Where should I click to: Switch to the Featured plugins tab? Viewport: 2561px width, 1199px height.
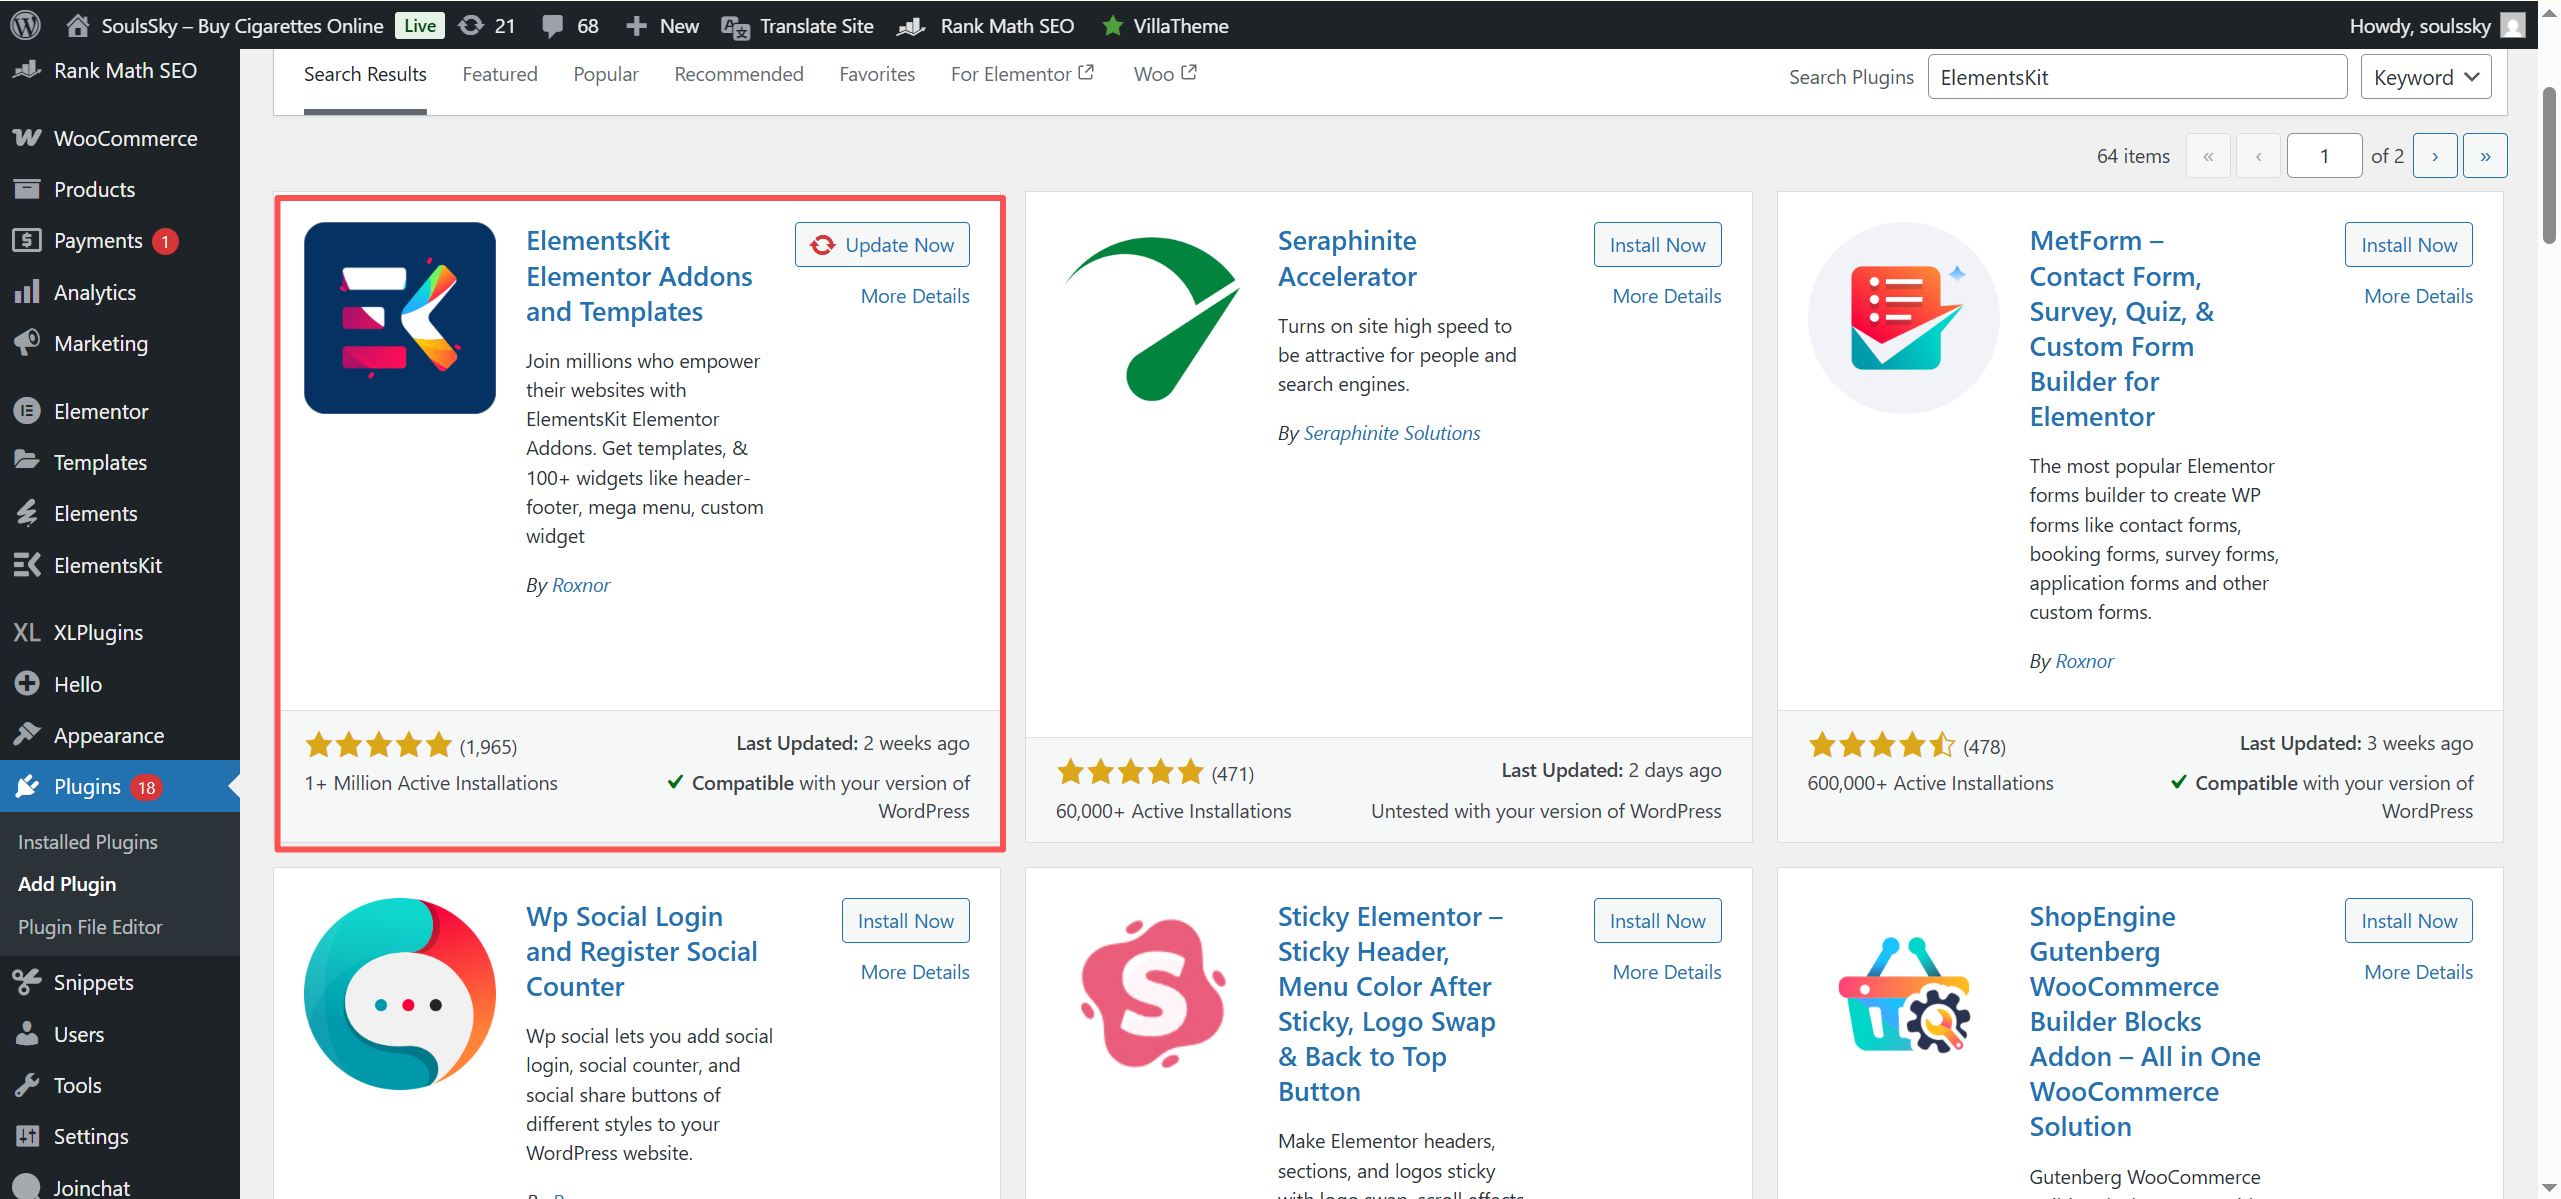(499, 74)
